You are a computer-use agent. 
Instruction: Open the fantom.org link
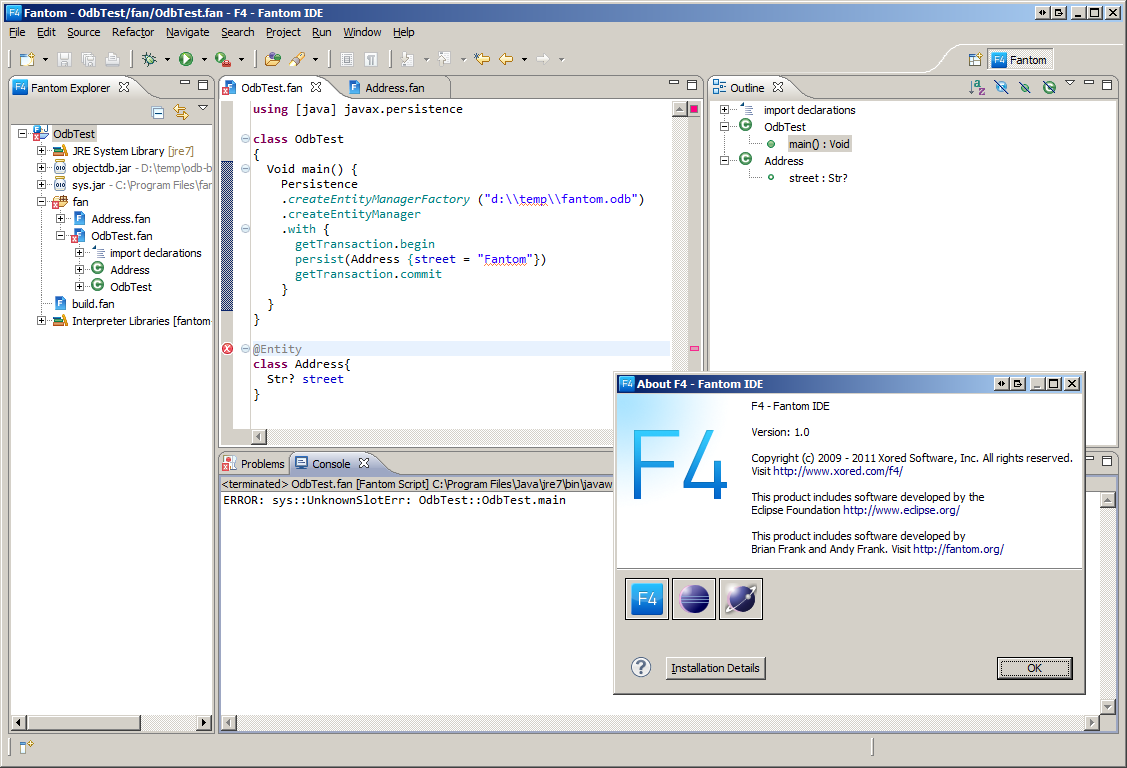click(x=958, y=549)
